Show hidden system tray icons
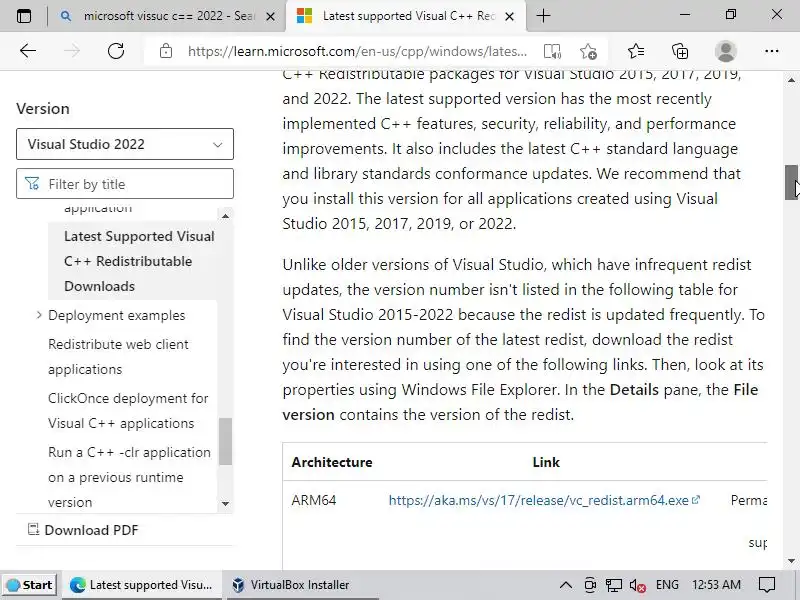 pyautogui.click(x=566, y=585)
